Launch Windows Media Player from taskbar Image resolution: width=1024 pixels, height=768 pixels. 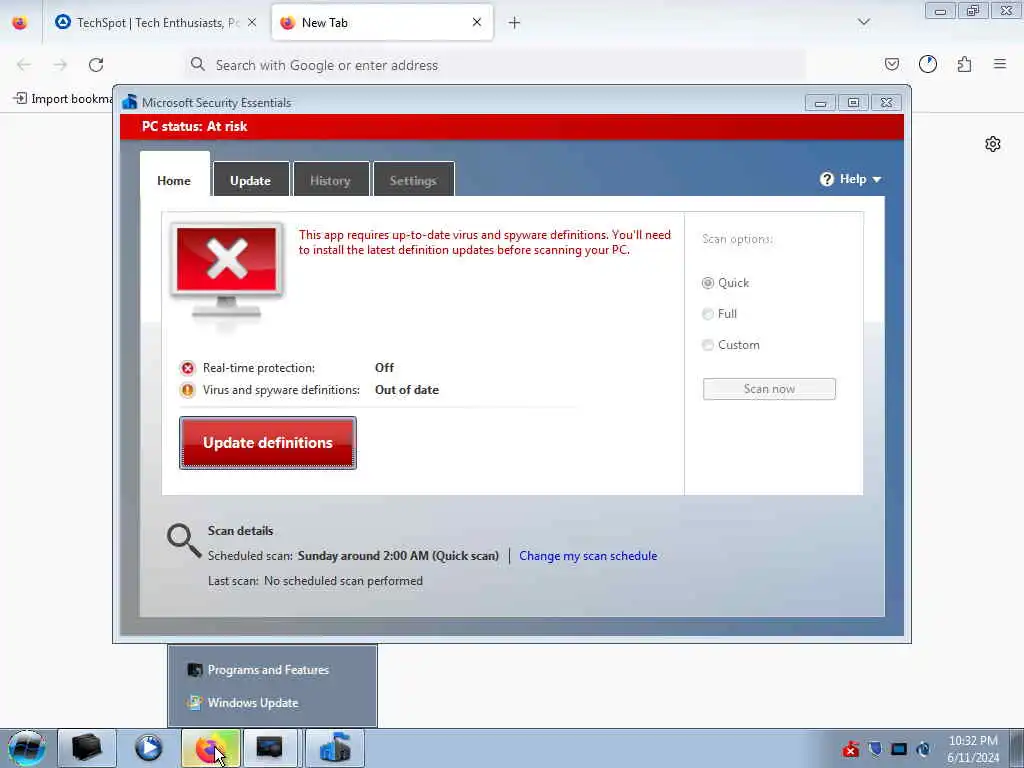click(148, 748)
